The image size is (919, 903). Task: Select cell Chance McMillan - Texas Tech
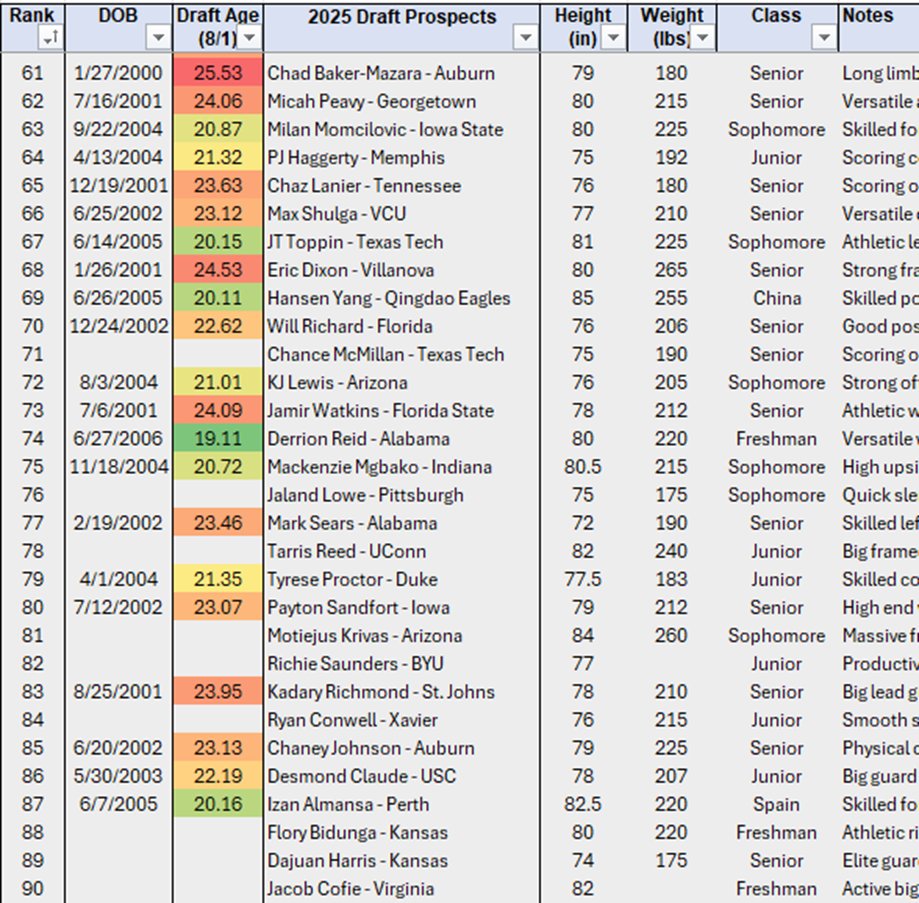click(x=401, y=355)
